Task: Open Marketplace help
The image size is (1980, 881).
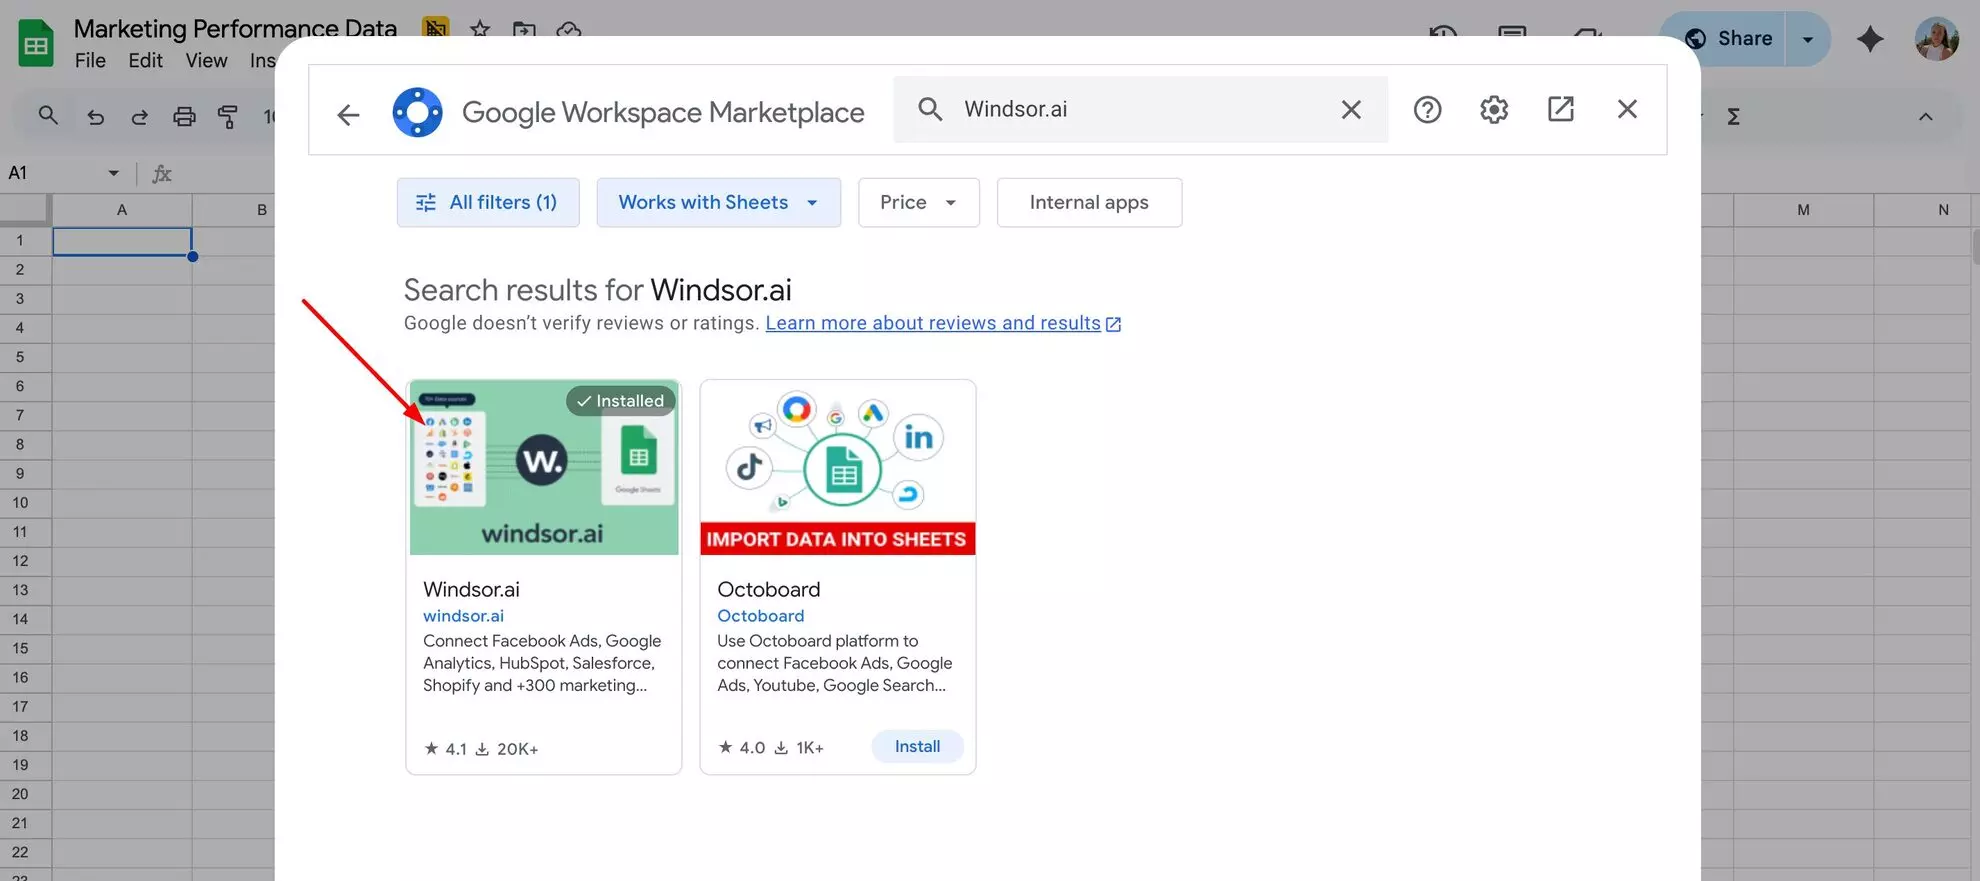Action: (1427, 109)
